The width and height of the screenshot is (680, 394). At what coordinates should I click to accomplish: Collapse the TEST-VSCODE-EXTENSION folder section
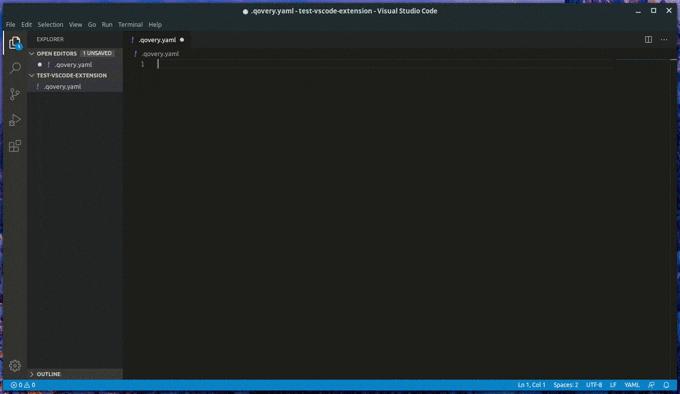tap(32, 75)
